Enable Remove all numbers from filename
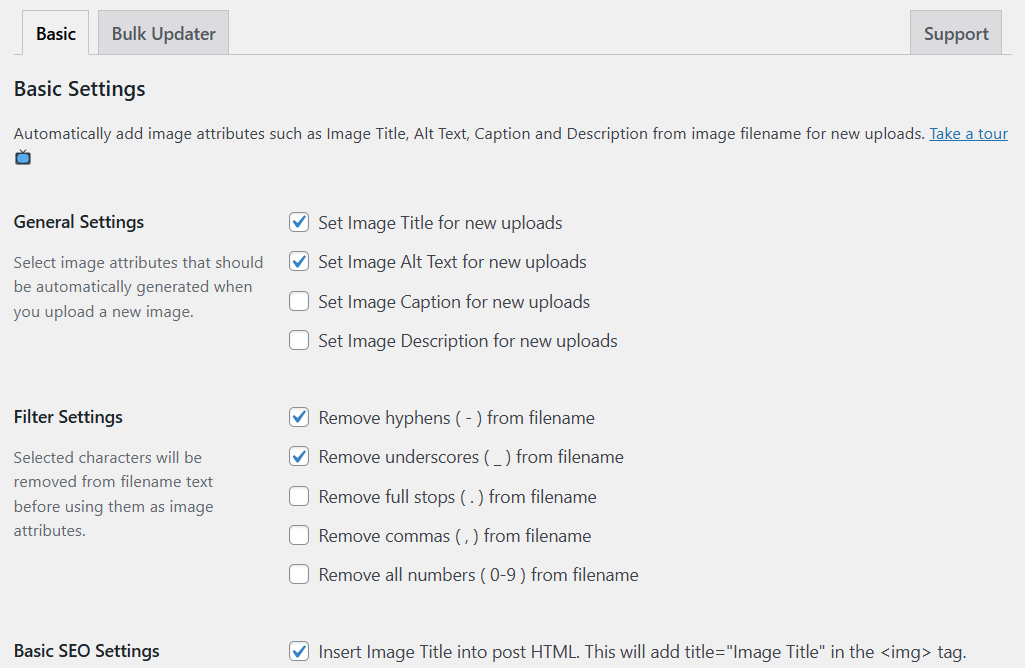This screenshot has width=1025, height=668. point(299,575)
